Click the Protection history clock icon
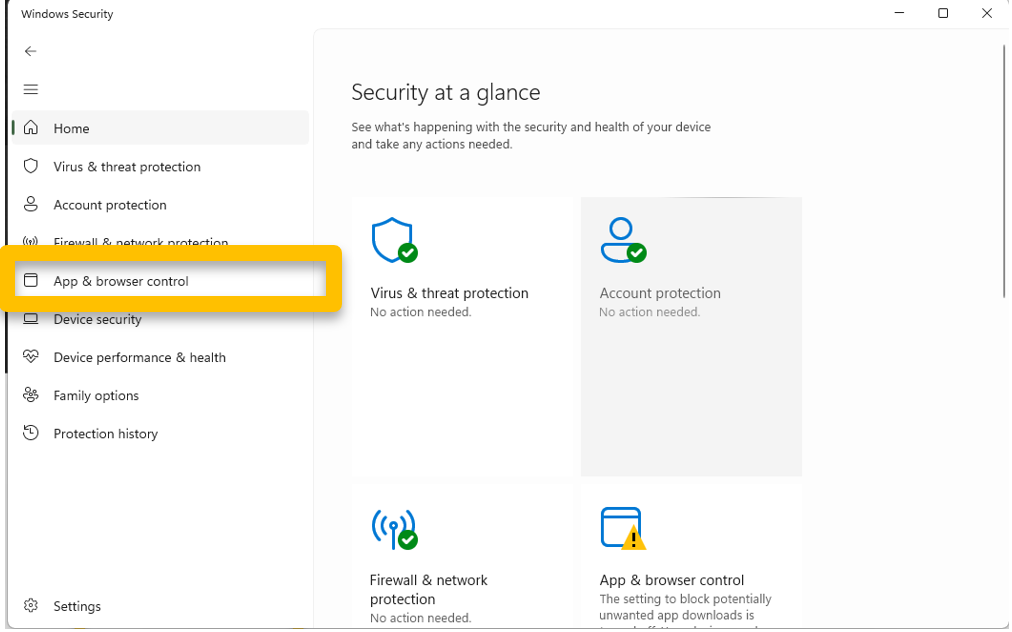 click(31, 433)
